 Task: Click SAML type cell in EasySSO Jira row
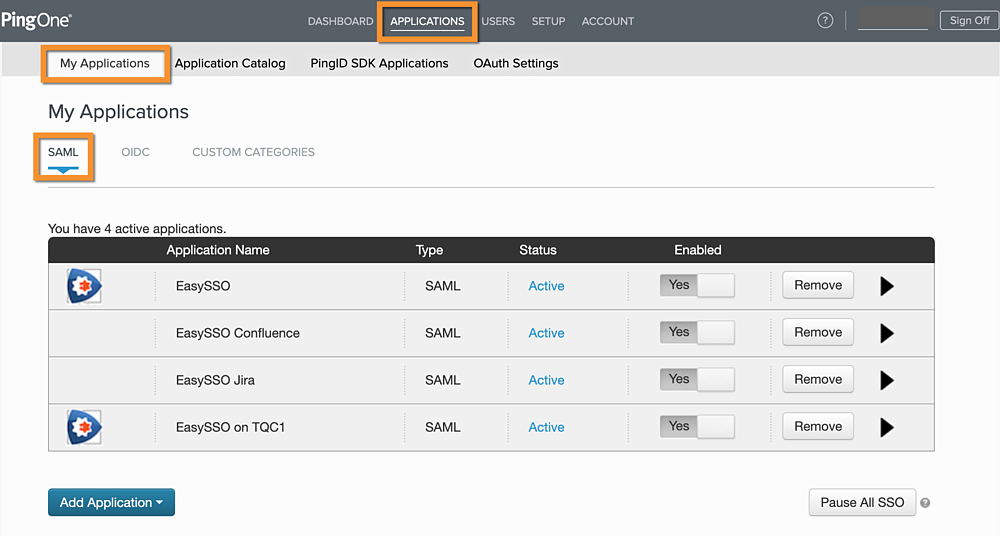pyautogui.click(x=443, y=380)
